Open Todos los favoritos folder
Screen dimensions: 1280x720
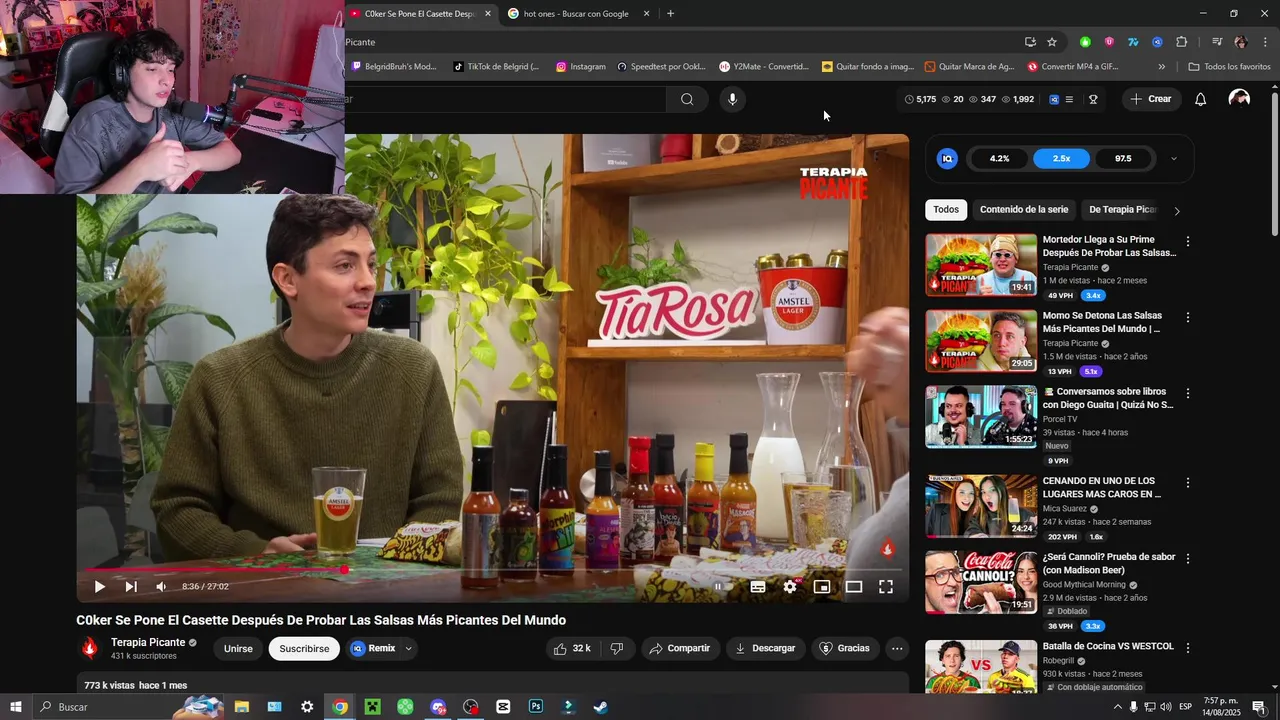tap(1229, 67)
